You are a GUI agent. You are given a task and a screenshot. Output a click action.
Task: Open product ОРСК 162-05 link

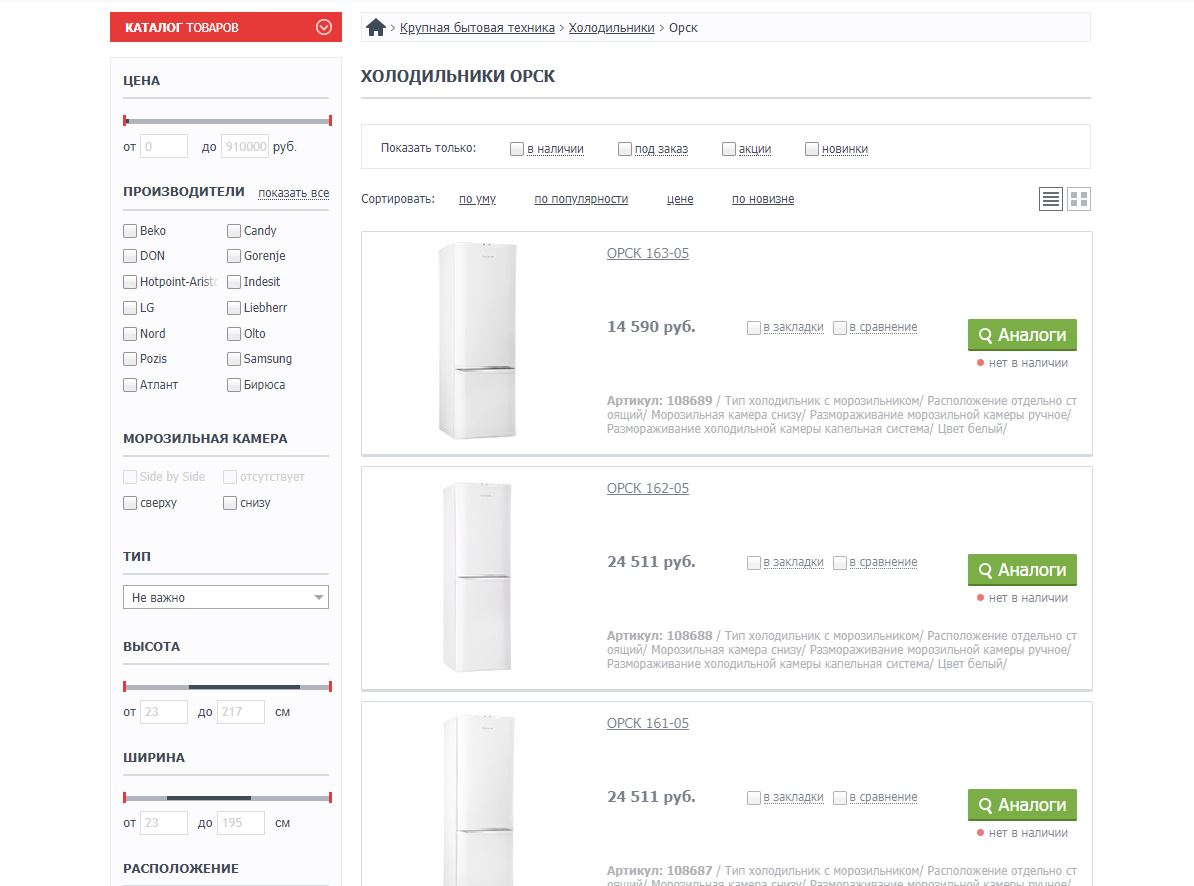(648, 488)
